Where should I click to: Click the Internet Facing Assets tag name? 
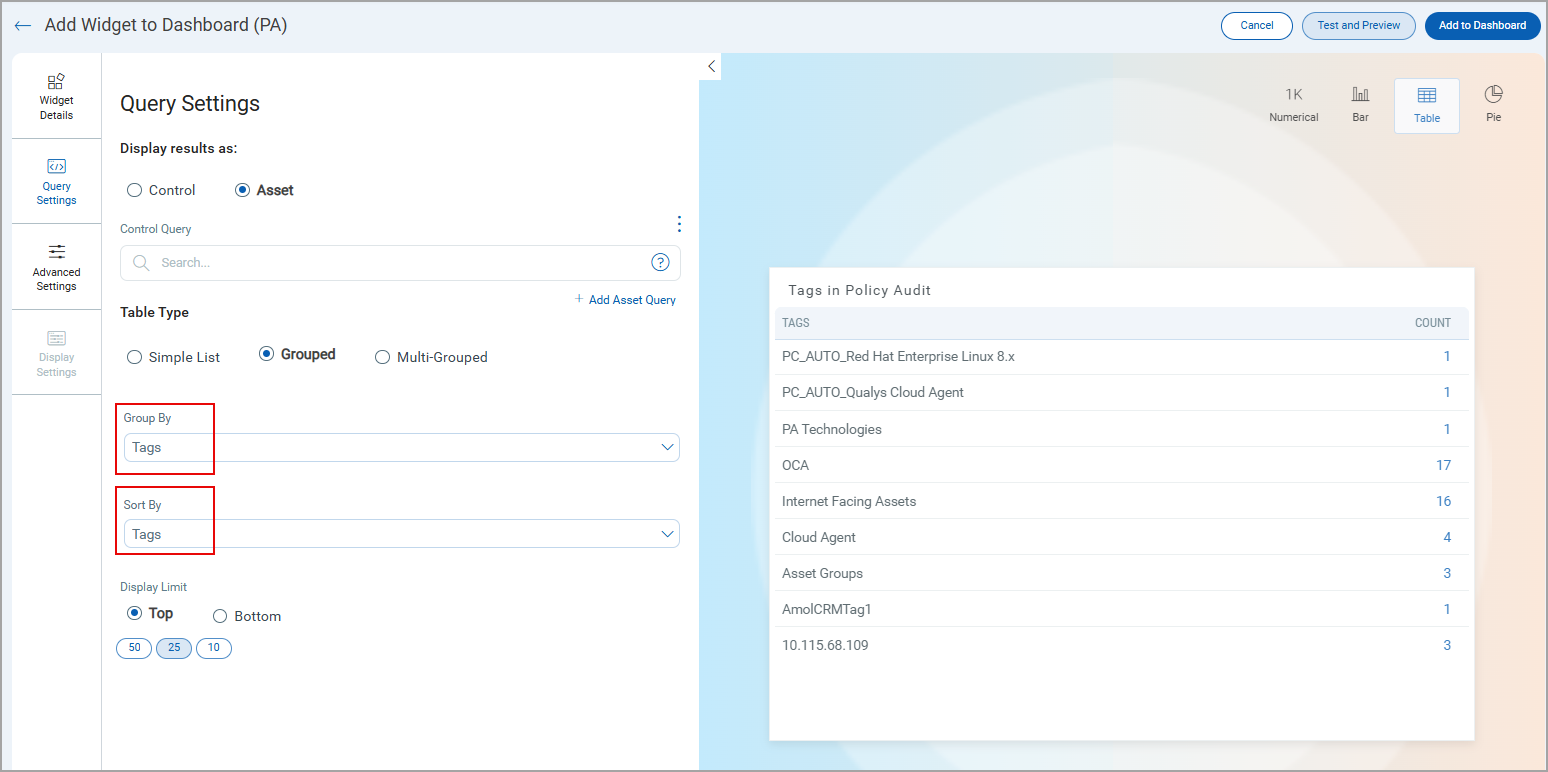(849, 501)
